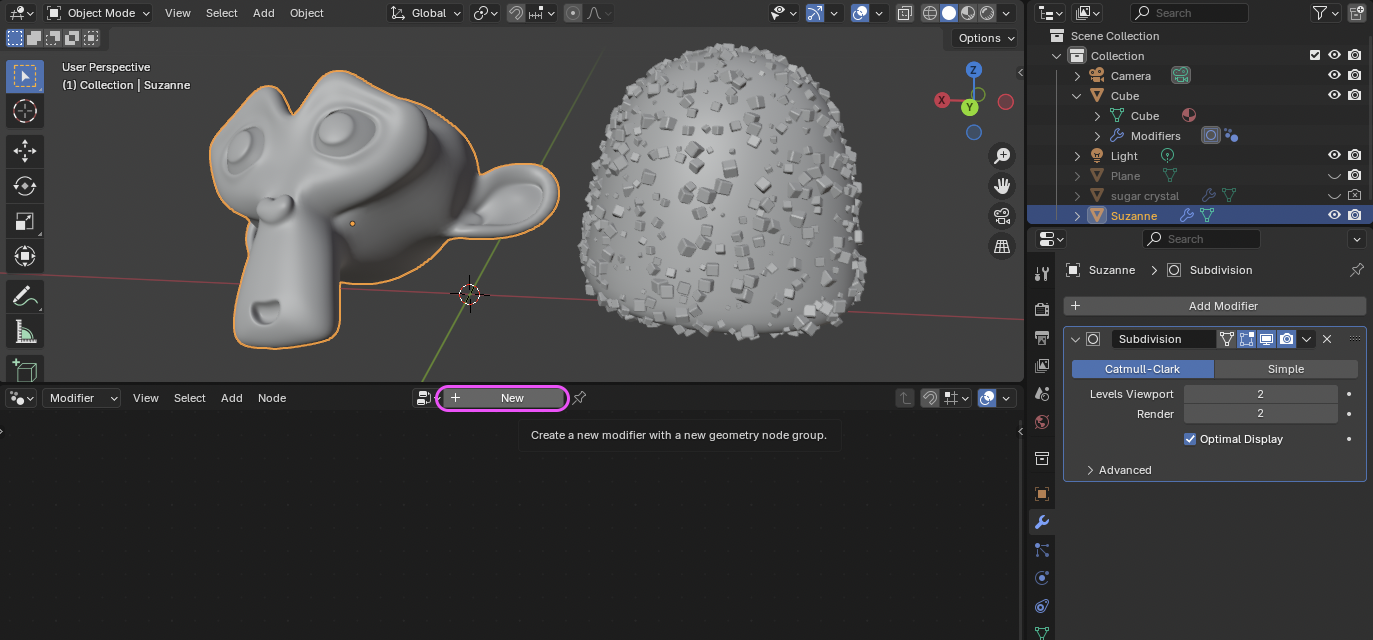This screenshot has width=1373, height=640.
Task: Open the Global transform orientation dropdown
Action: (426, 13)
